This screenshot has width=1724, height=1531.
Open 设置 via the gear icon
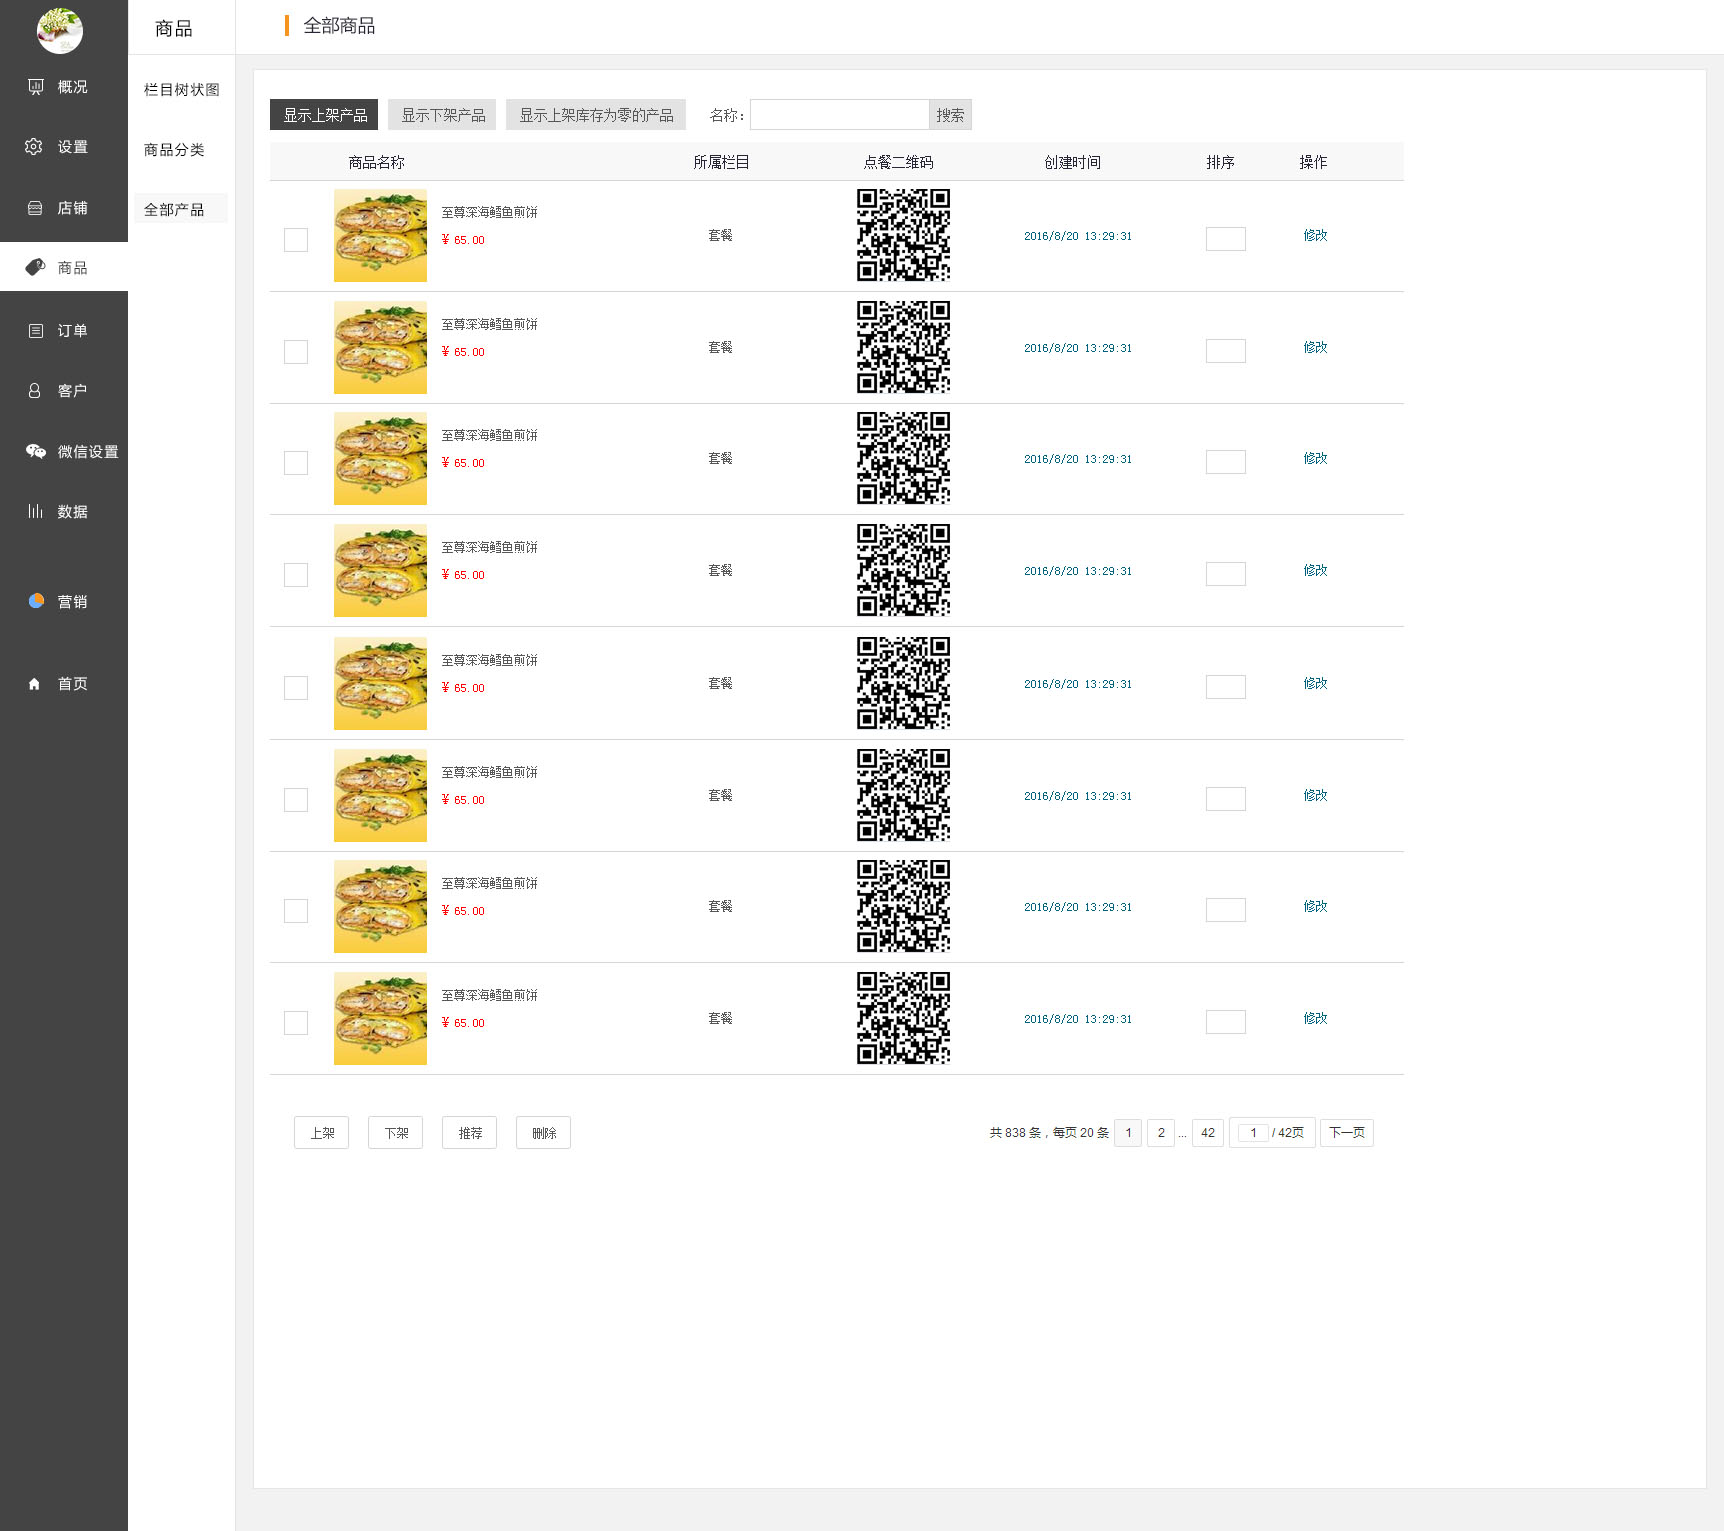pyautogui.click(x=34, y=147)
